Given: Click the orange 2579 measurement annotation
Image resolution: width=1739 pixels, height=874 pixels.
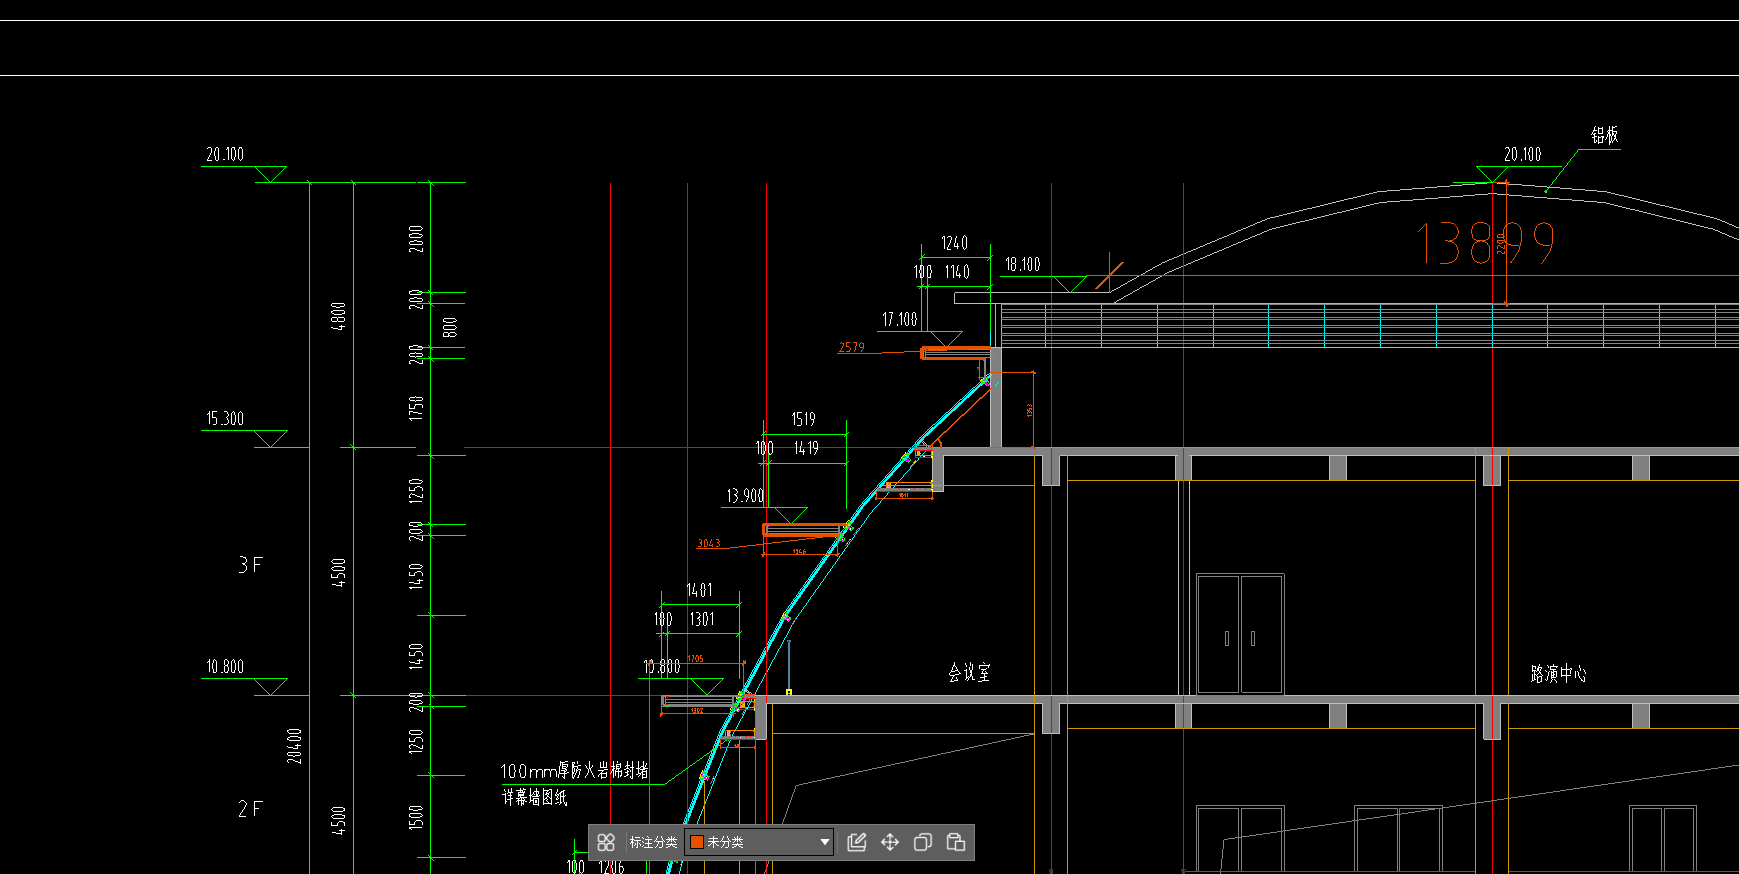Looking at the screenshot, I should click(852, 347).
